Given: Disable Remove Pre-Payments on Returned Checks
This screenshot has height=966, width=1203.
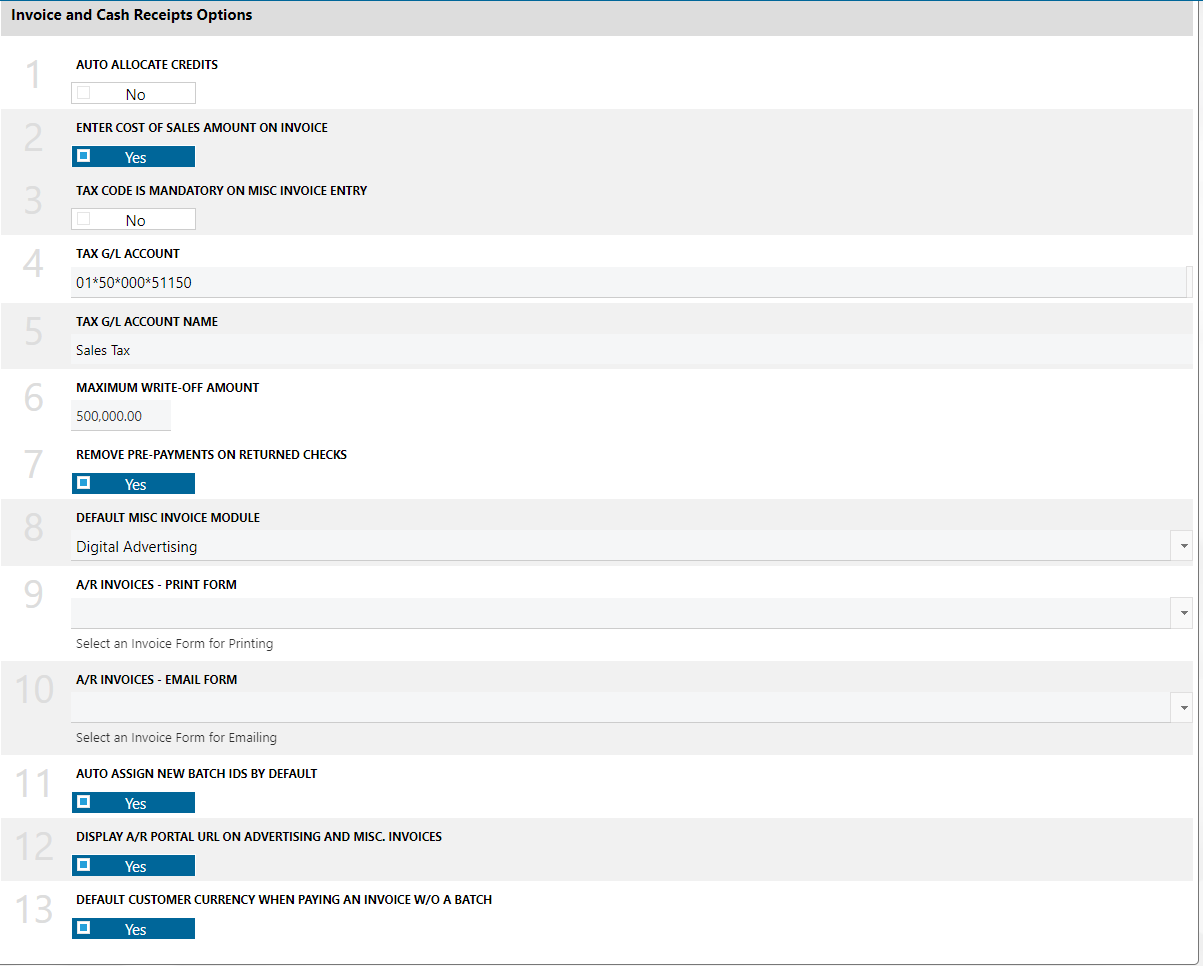Looking at the screenshot, I should pos(134,484).
